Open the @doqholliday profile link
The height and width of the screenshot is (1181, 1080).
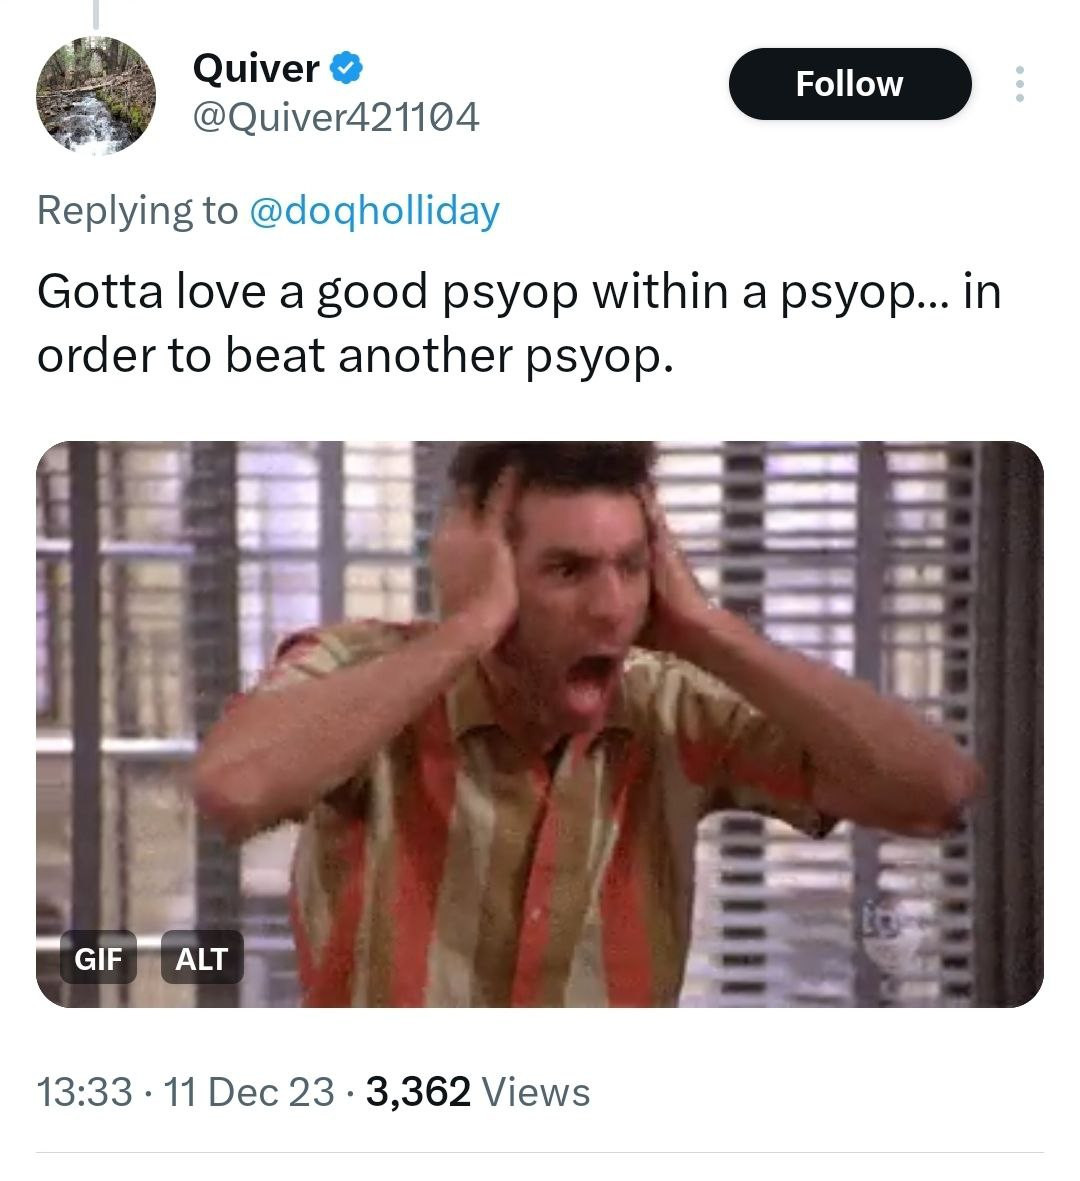[374, 210]
